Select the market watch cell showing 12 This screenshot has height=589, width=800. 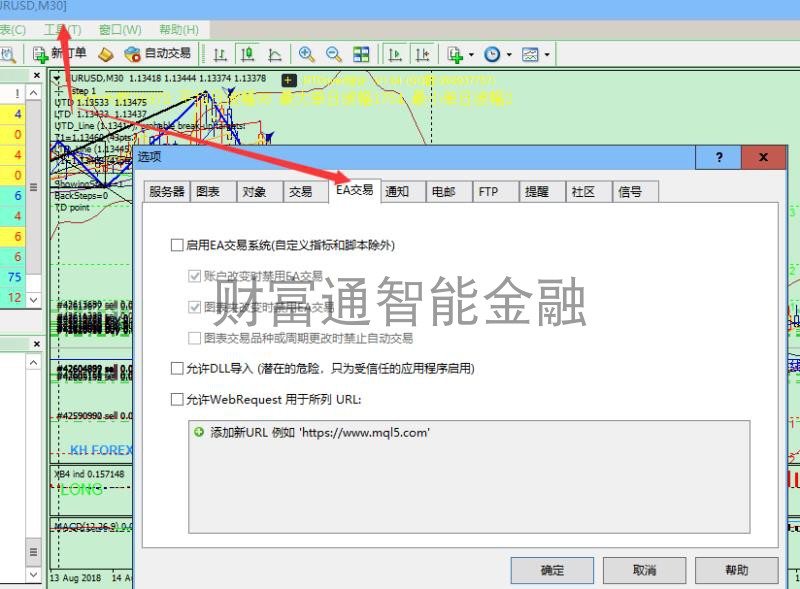(14, 298)
